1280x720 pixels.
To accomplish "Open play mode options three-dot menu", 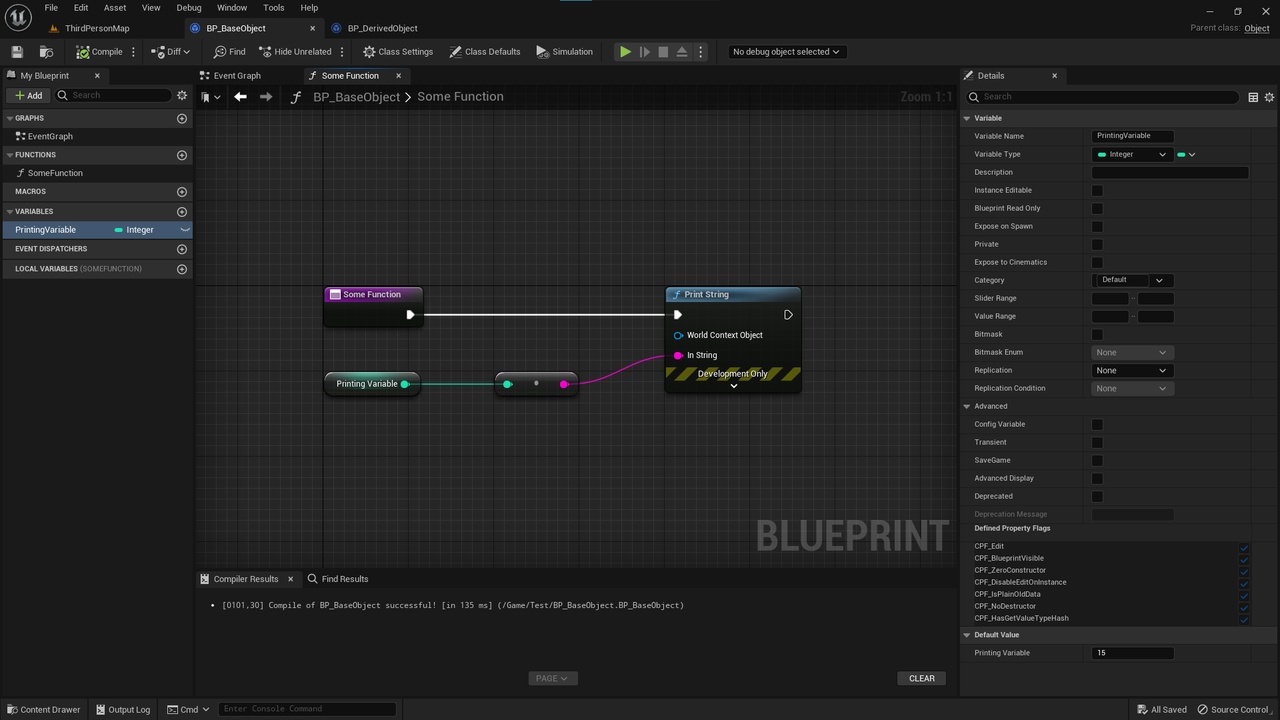I will pos(700,52).
